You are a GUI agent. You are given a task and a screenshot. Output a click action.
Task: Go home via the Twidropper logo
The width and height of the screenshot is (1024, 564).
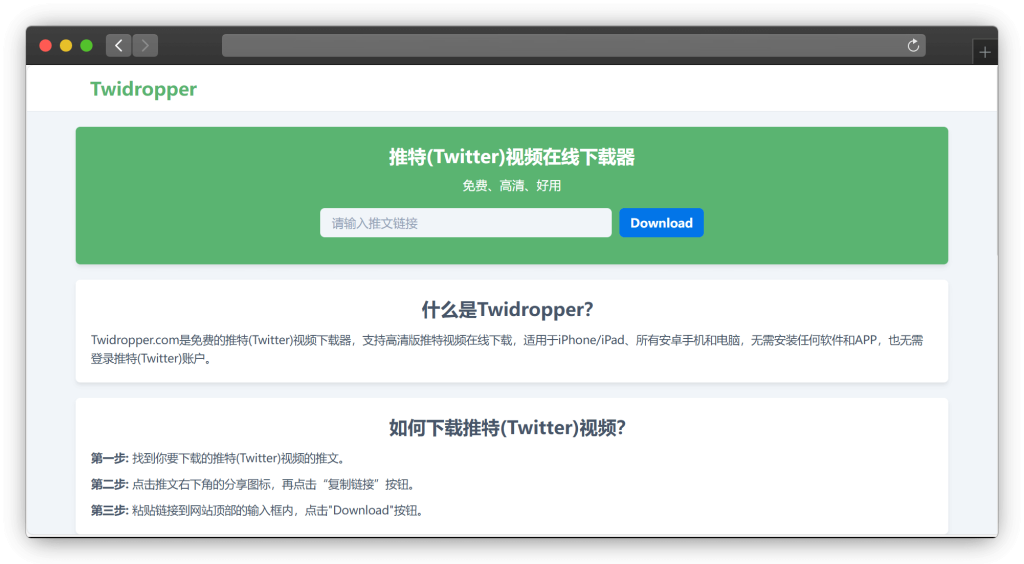click(x=143, y=89)
